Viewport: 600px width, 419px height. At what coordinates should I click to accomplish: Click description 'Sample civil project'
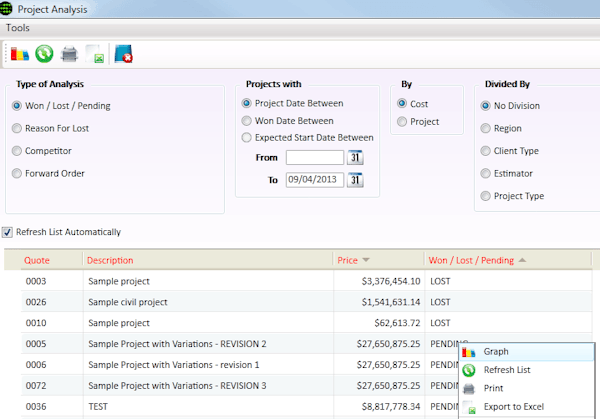(128, 302)
